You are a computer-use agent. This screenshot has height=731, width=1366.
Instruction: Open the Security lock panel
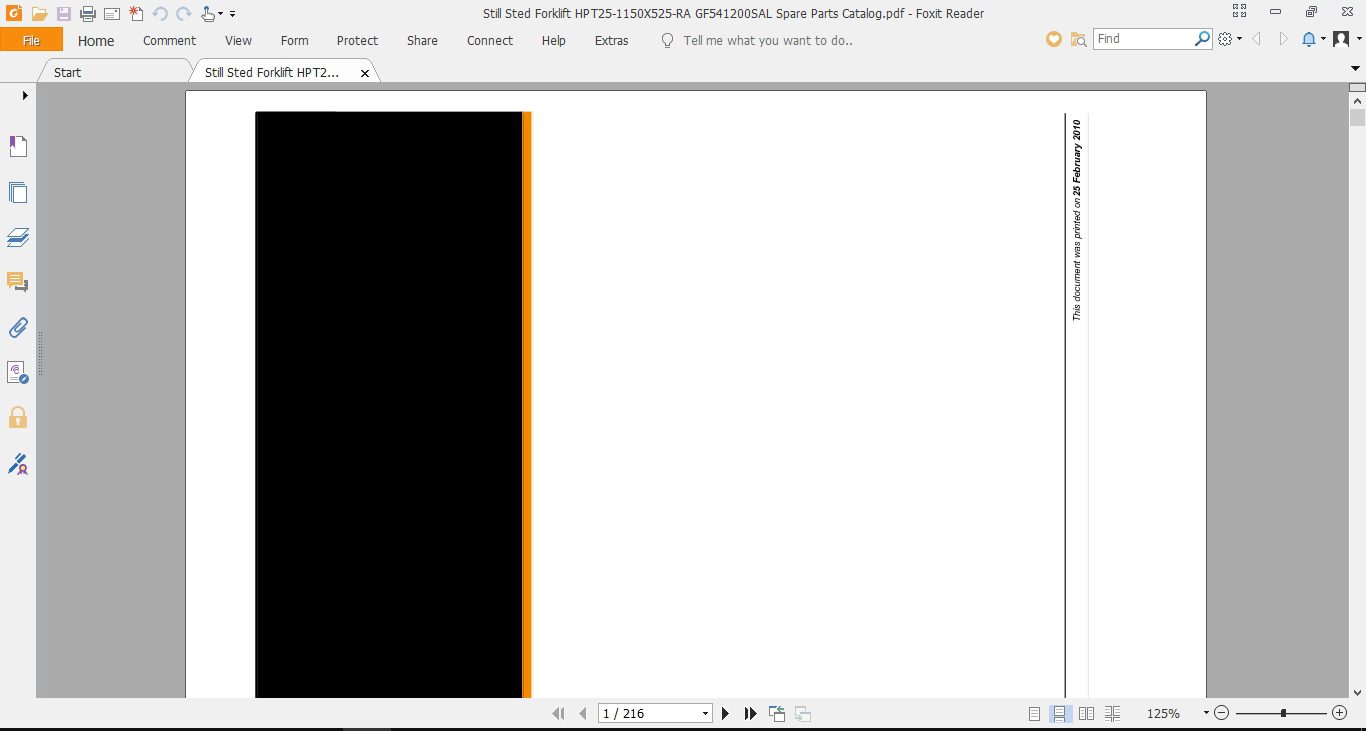point(18,417)
